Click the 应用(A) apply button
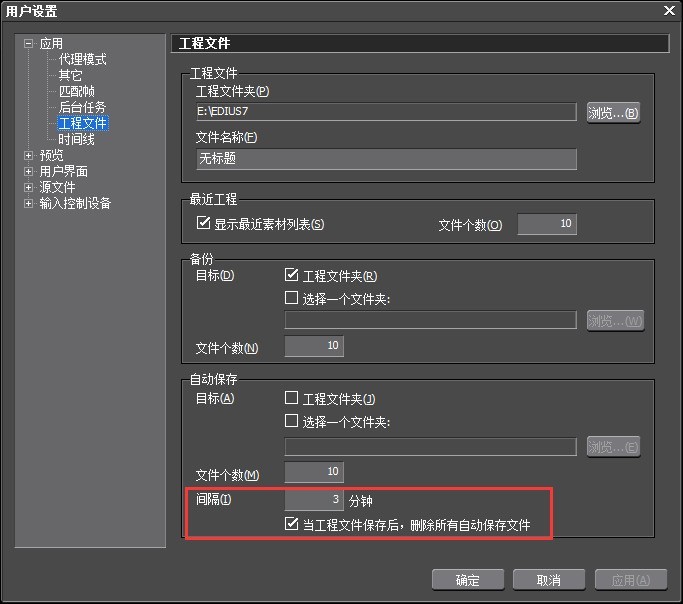 tap(631, 580)
